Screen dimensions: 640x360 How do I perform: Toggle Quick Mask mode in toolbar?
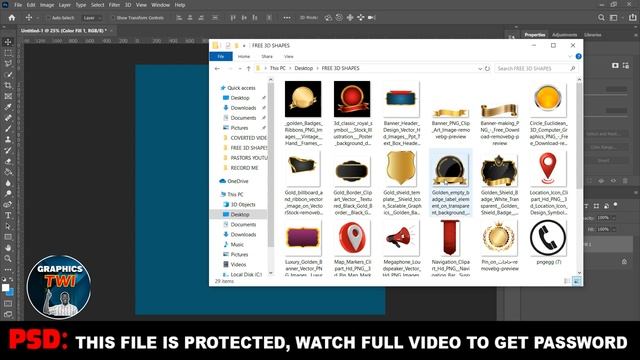8,304
